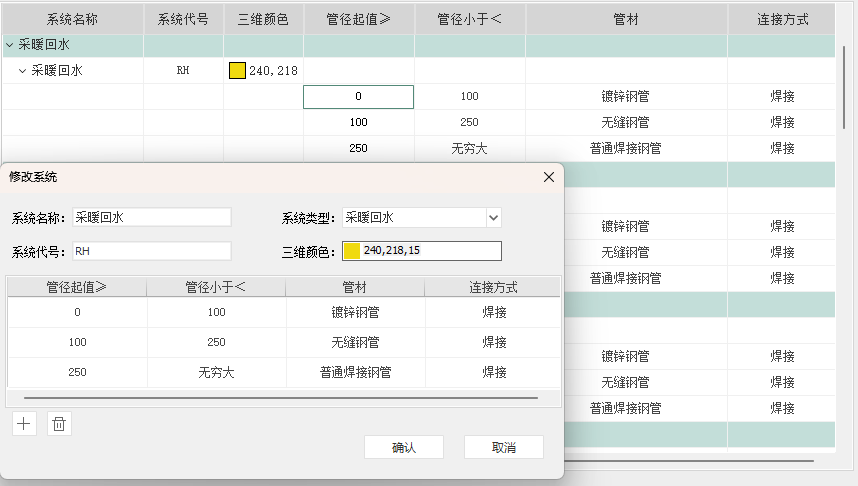Click the trash icon to delete row

pyautogui.click(x=59, y=424)
